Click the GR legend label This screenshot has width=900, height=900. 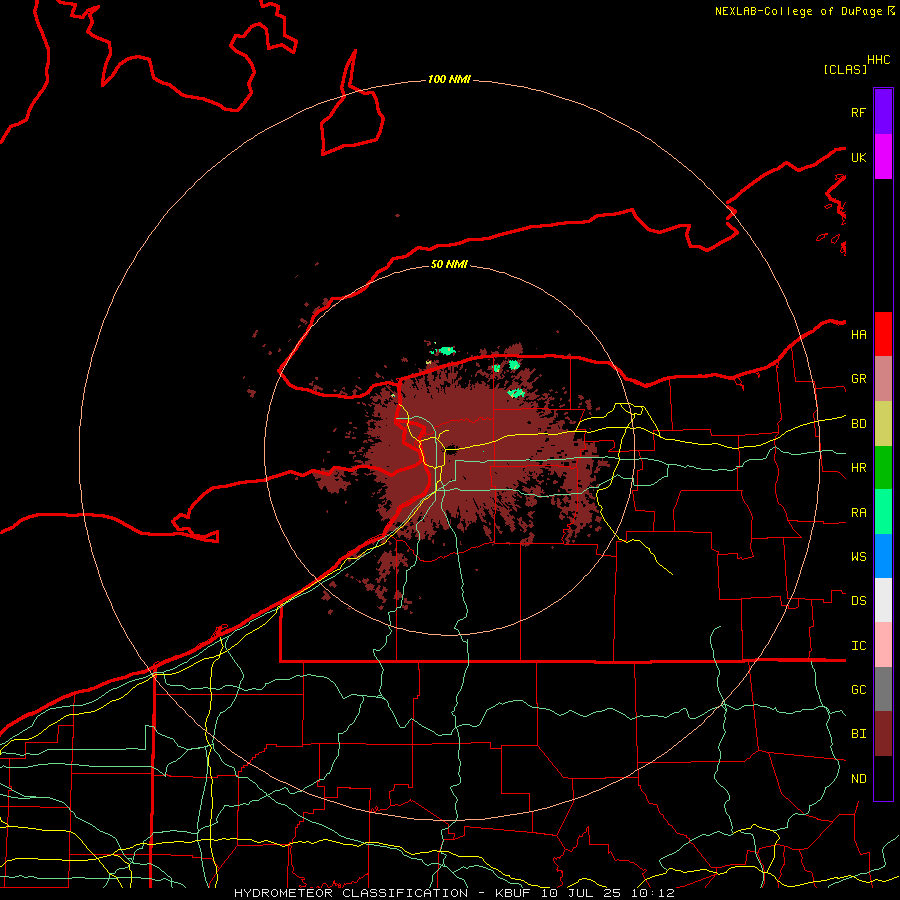(x=859, y=379)
